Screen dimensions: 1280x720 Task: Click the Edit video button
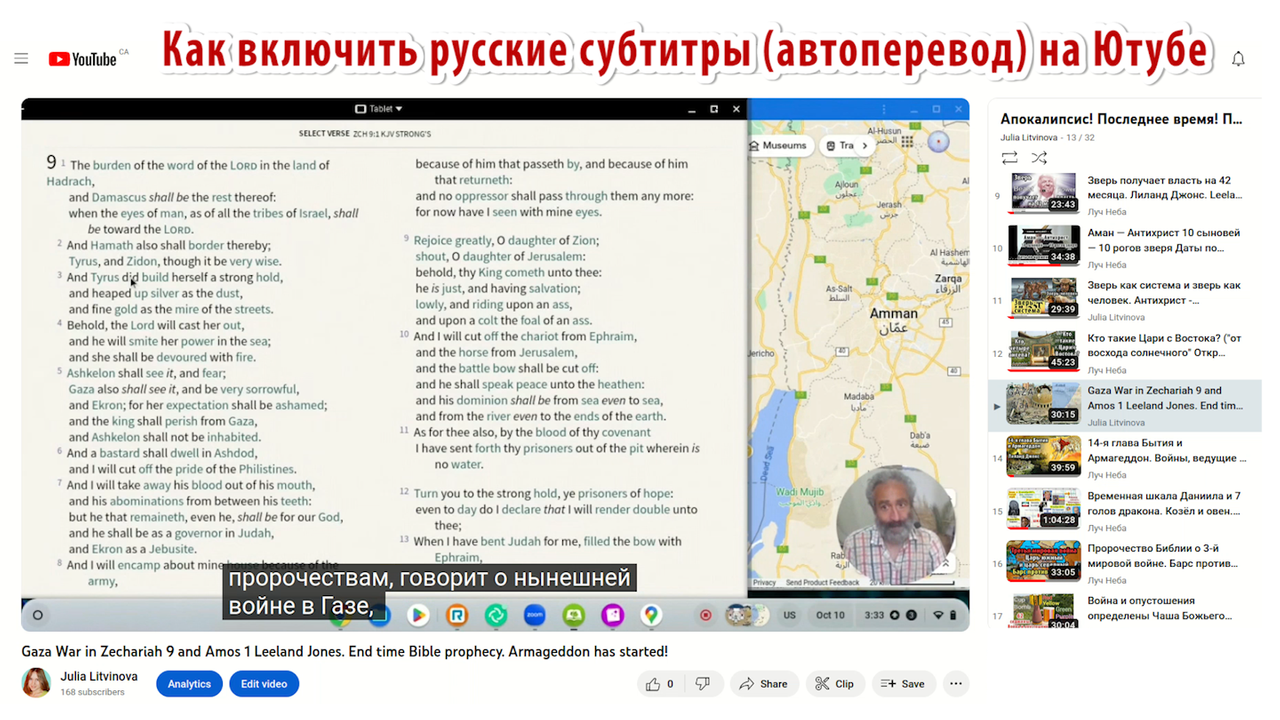[264, 684]
